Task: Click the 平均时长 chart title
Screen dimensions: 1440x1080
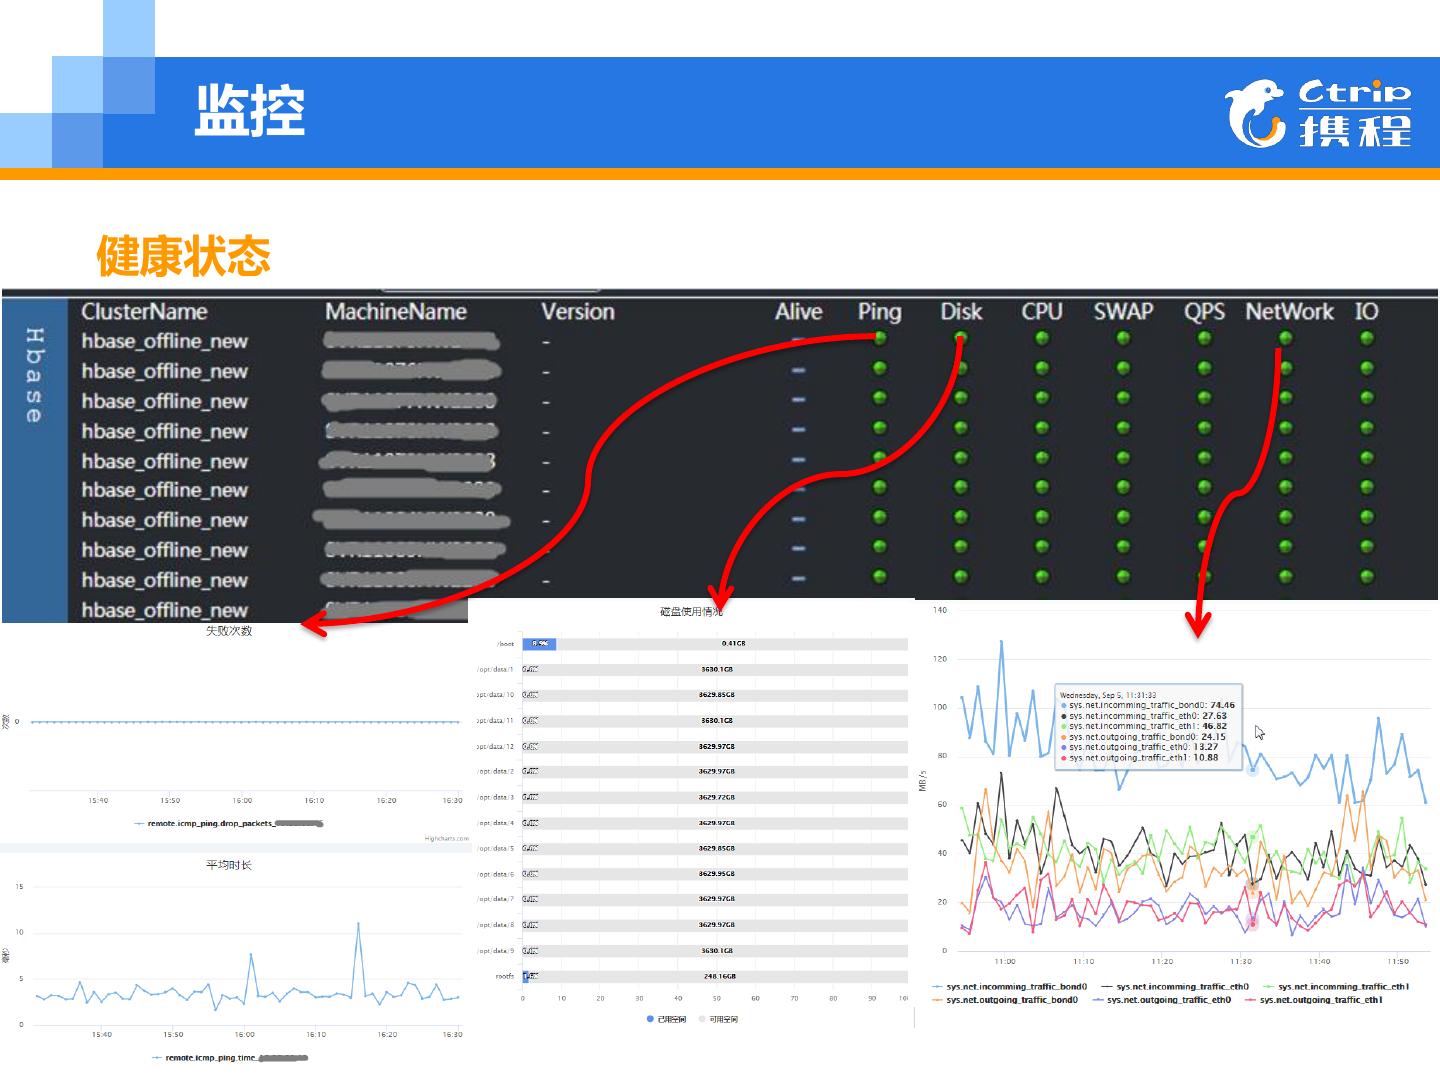Action: tap(229, 865)
